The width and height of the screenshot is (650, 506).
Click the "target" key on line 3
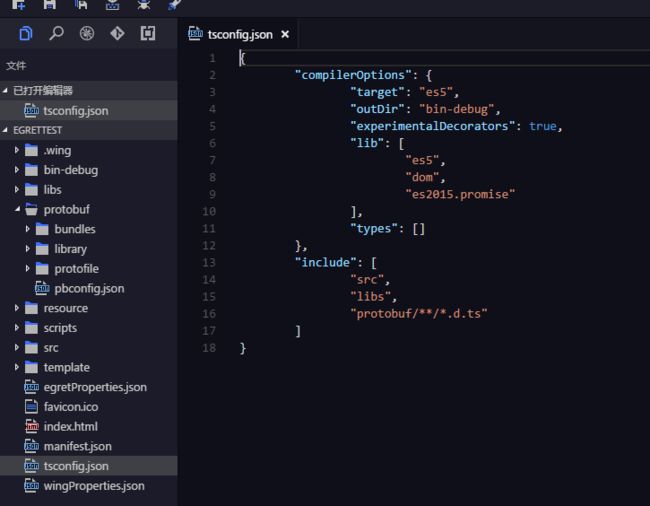click(377, 92)
